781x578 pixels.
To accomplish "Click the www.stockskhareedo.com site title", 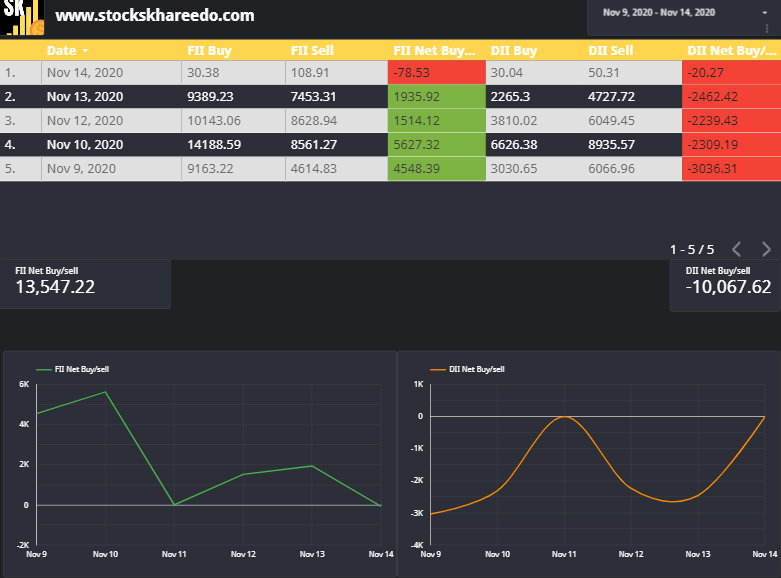I will [x=155, y=15].
